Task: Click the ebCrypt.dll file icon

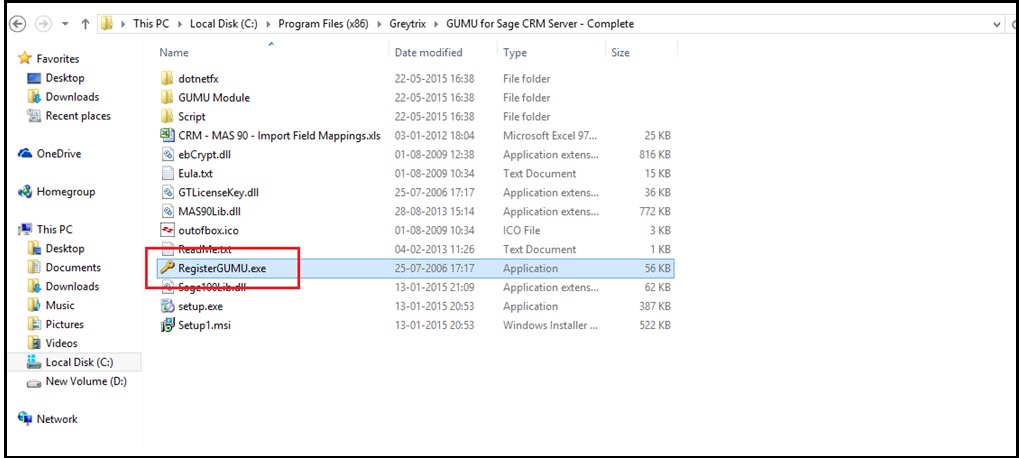Action: [x=167, y=155]
